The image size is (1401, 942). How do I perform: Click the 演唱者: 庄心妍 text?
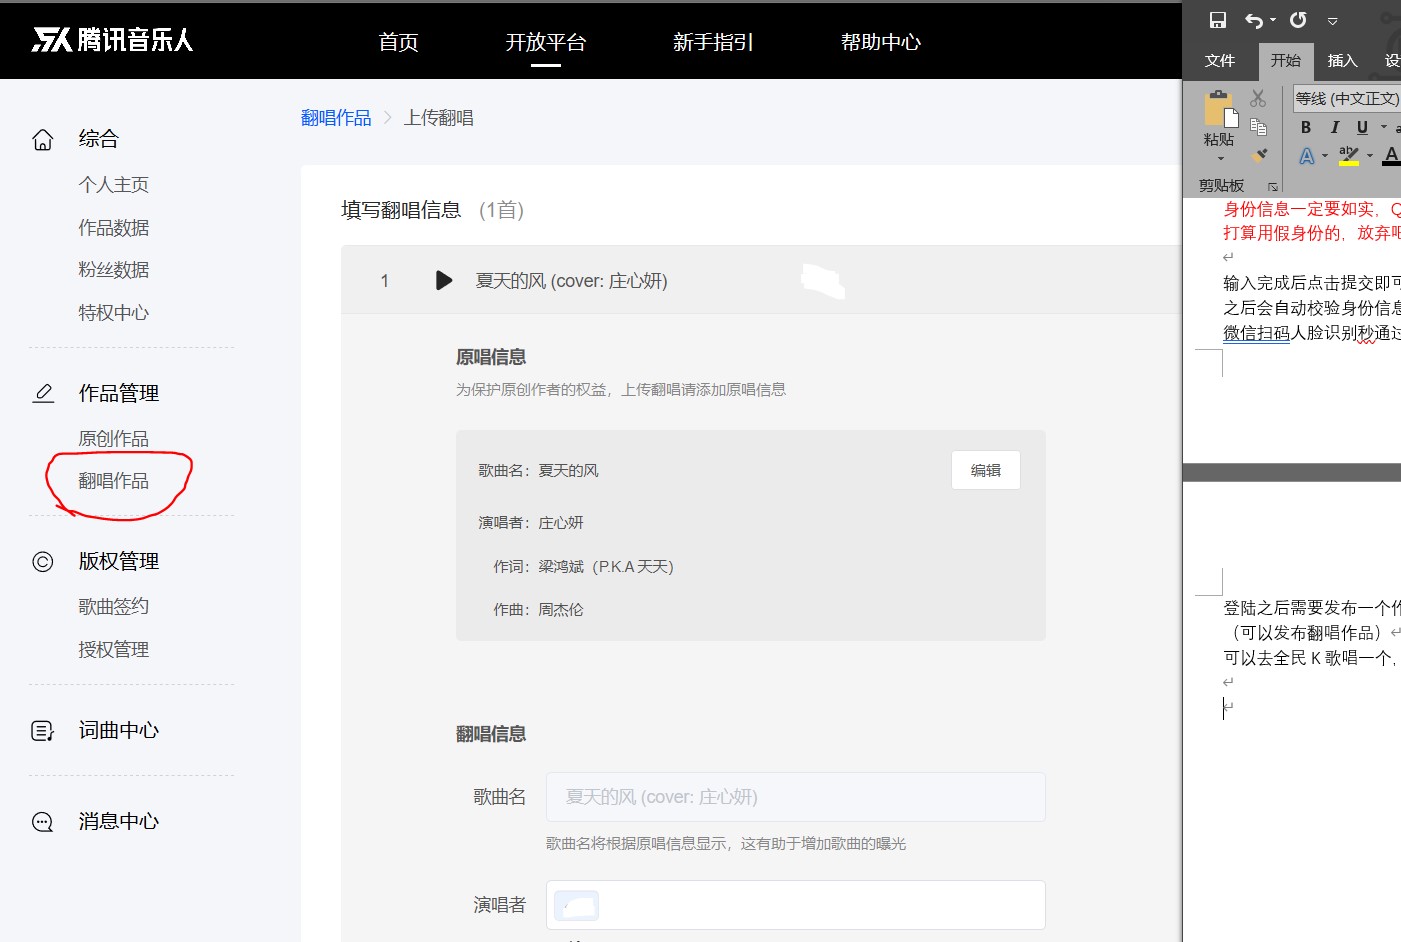pos(531,523)
